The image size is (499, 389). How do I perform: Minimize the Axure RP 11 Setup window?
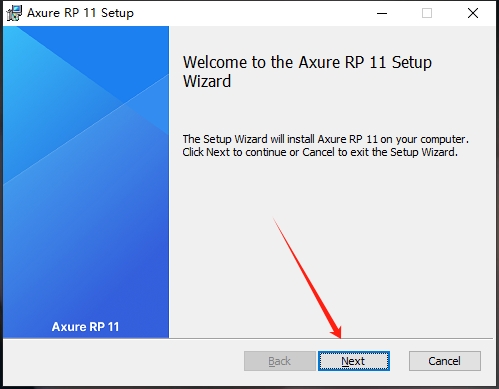click(382, 13)
